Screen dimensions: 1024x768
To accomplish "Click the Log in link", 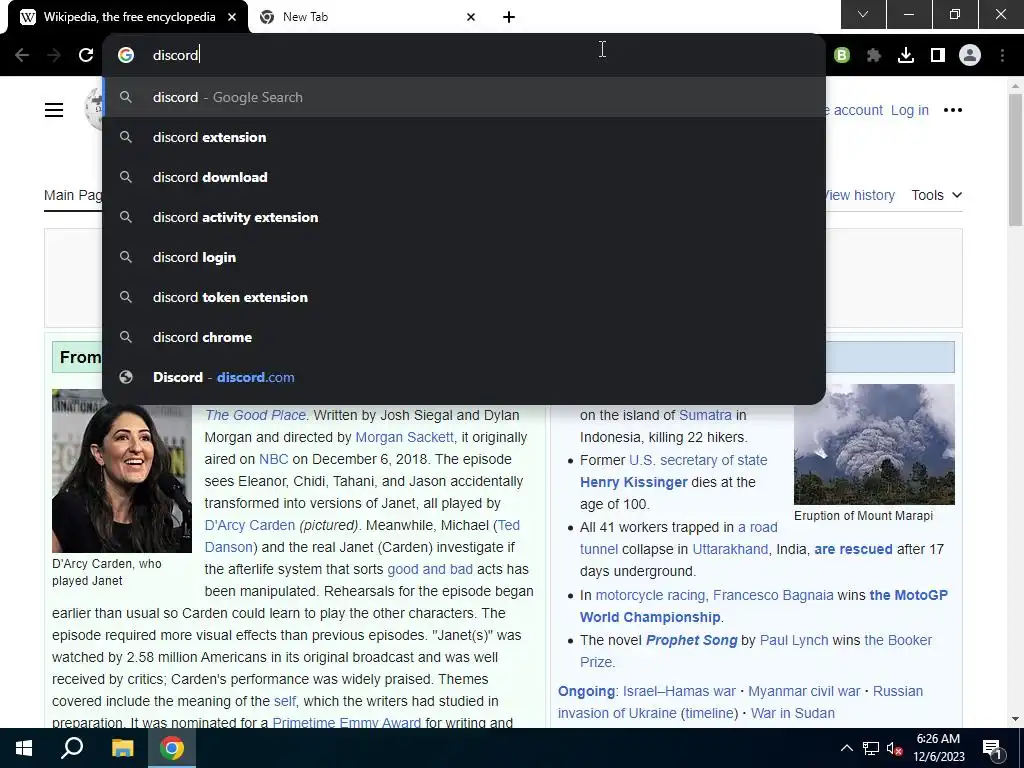I will point(910,110).
